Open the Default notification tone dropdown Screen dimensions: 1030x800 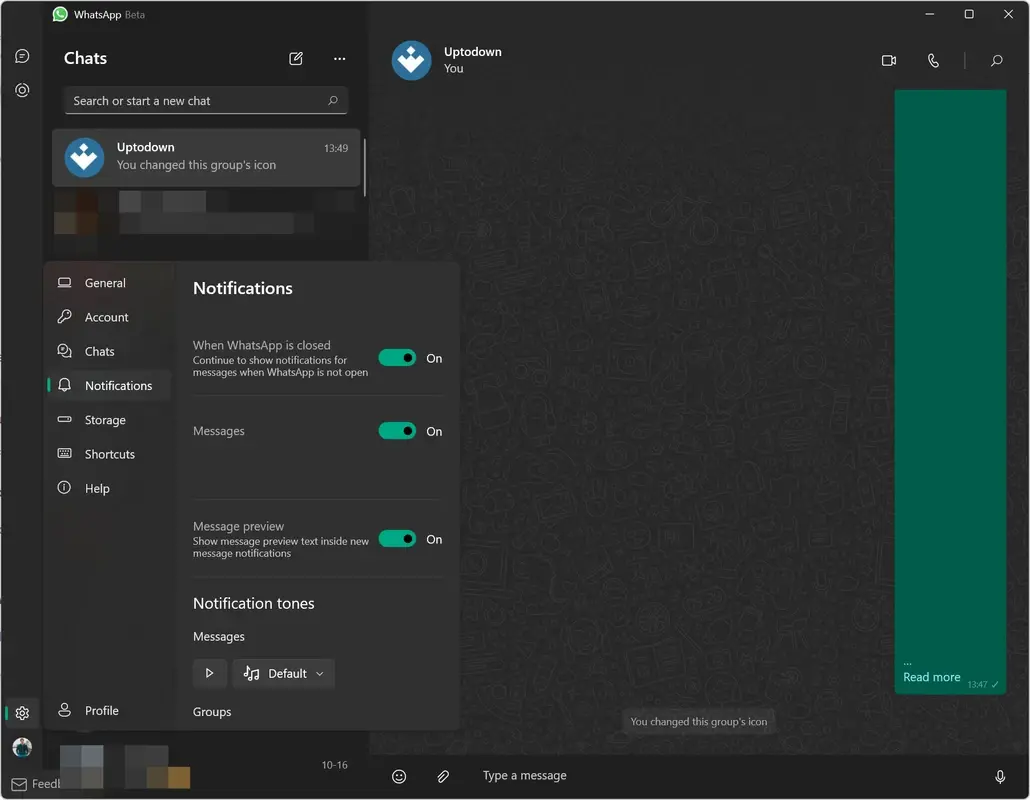tap(284, 673)
